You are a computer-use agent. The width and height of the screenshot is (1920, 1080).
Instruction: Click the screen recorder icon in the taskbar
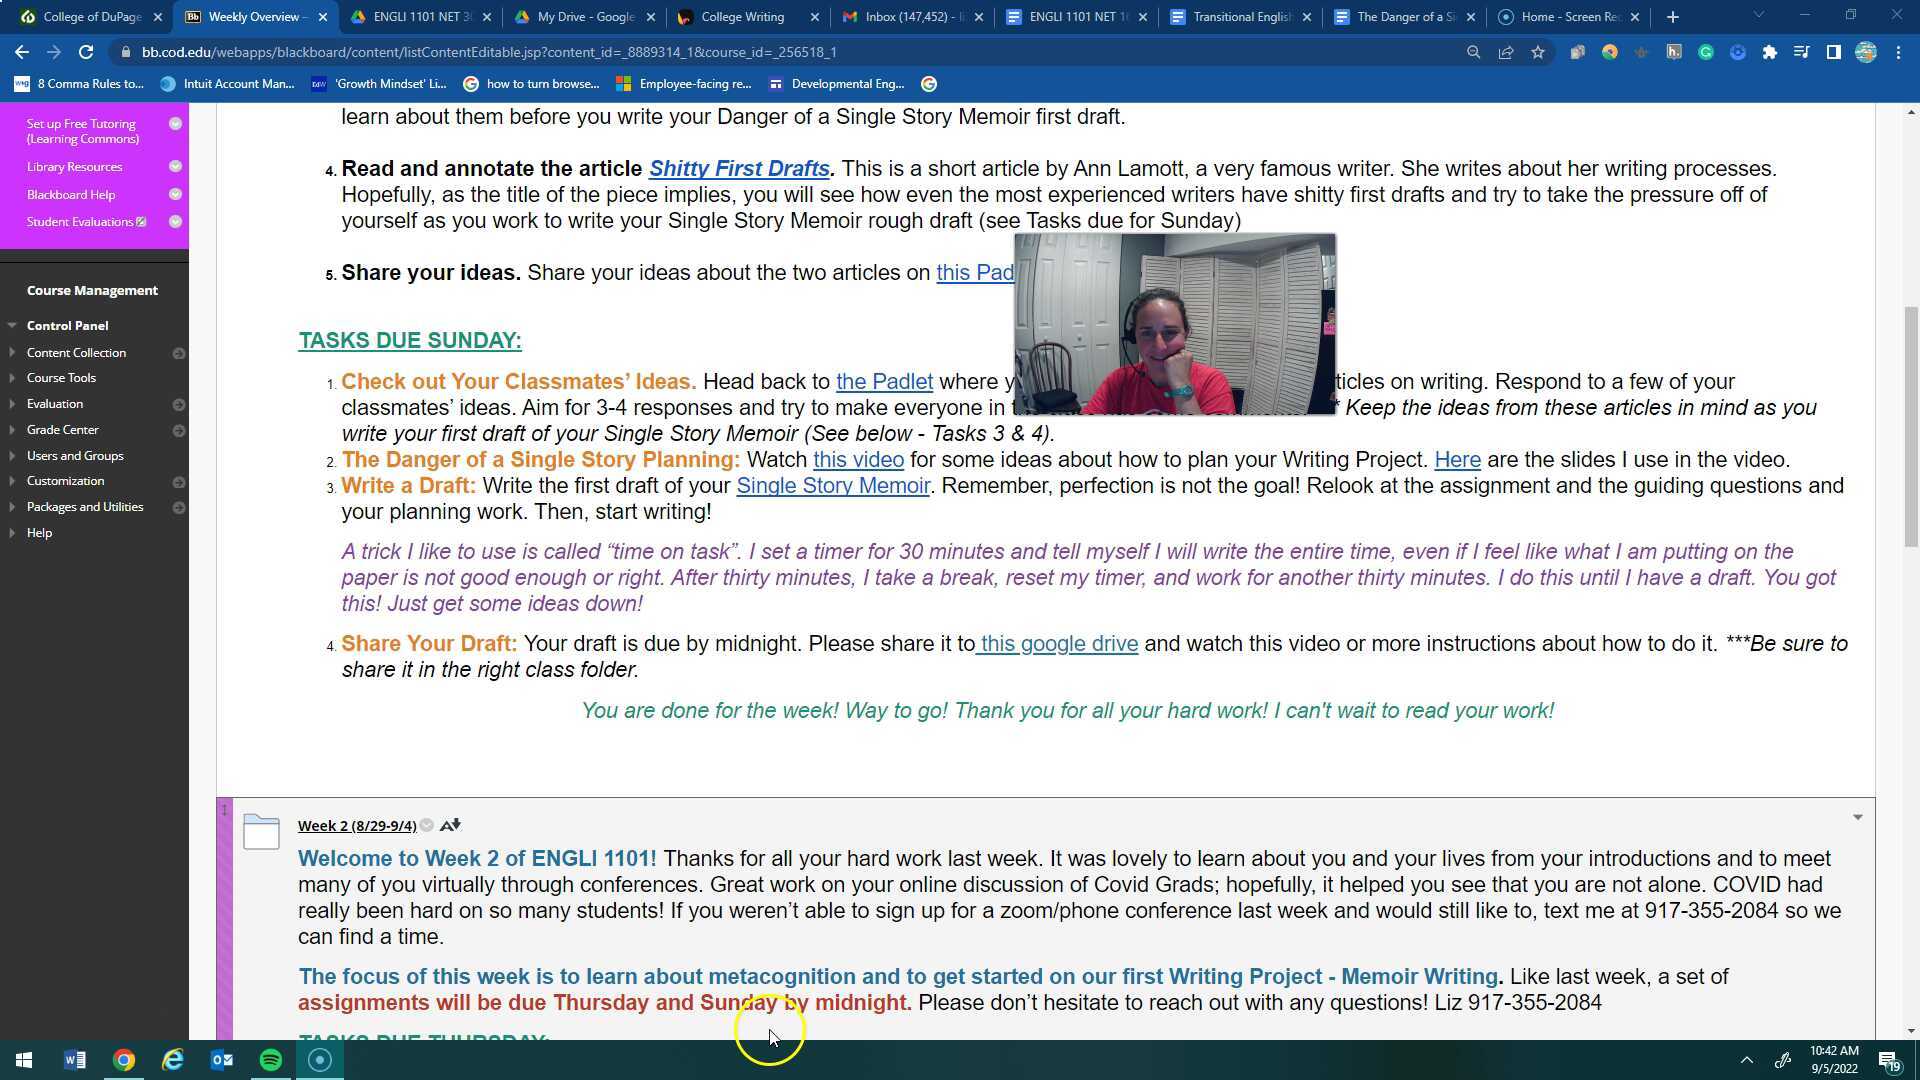(x=320, y=1060)
